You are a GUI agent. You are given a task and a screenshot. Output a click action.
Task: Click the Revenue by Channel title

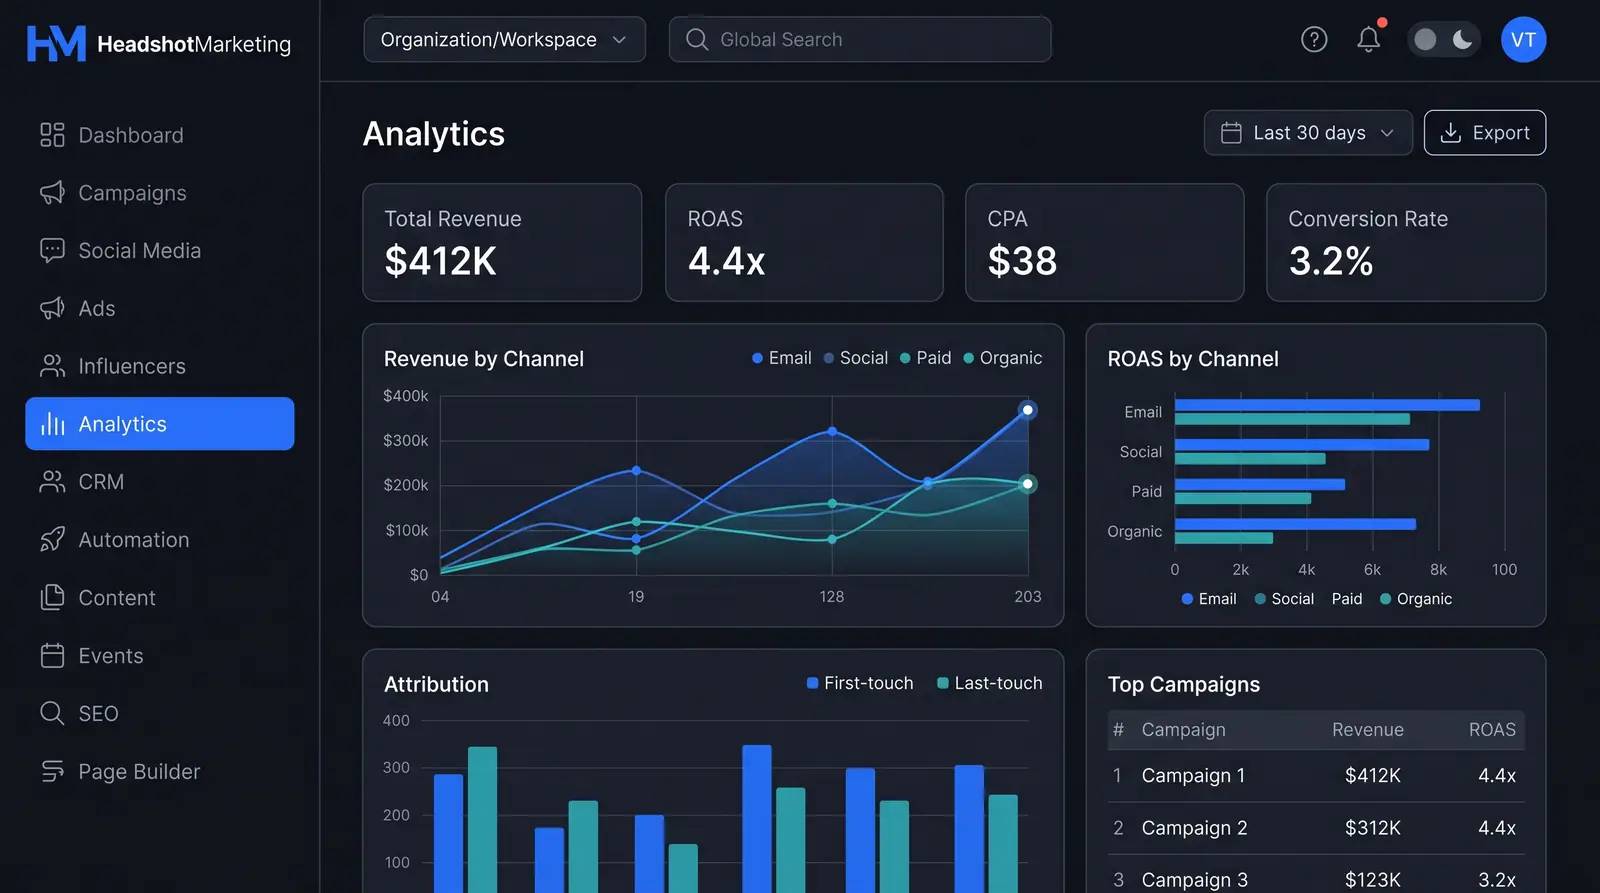(x=484, y=359)
